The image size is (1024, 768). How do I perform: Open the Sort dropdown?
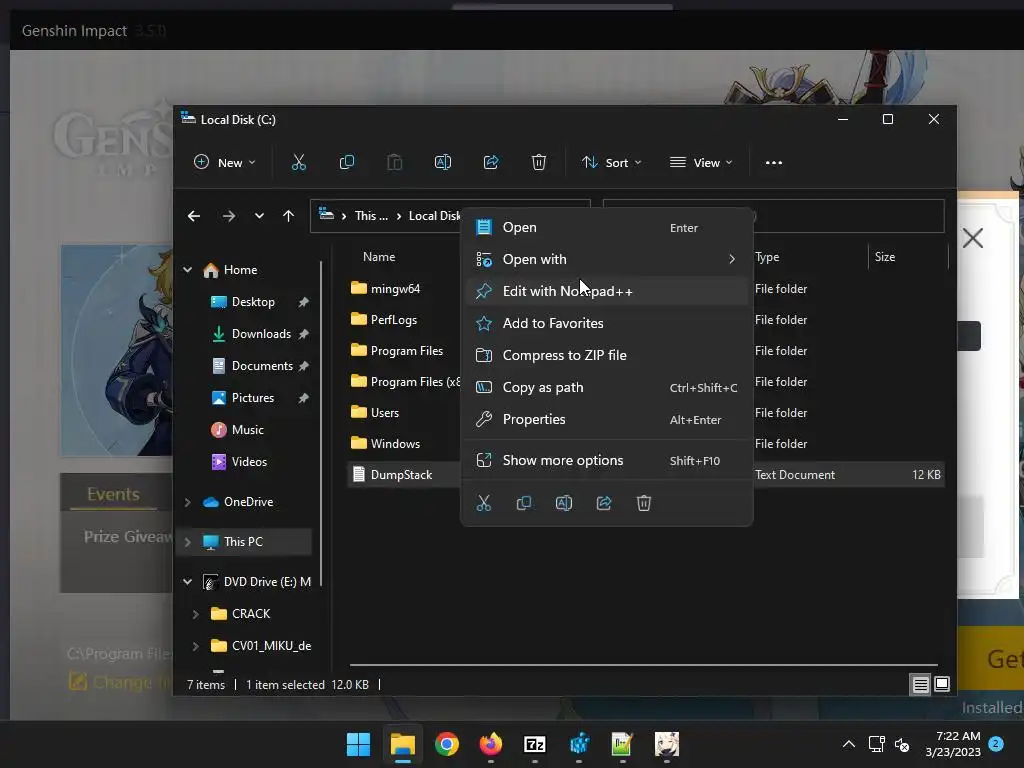tap(612, 163)
